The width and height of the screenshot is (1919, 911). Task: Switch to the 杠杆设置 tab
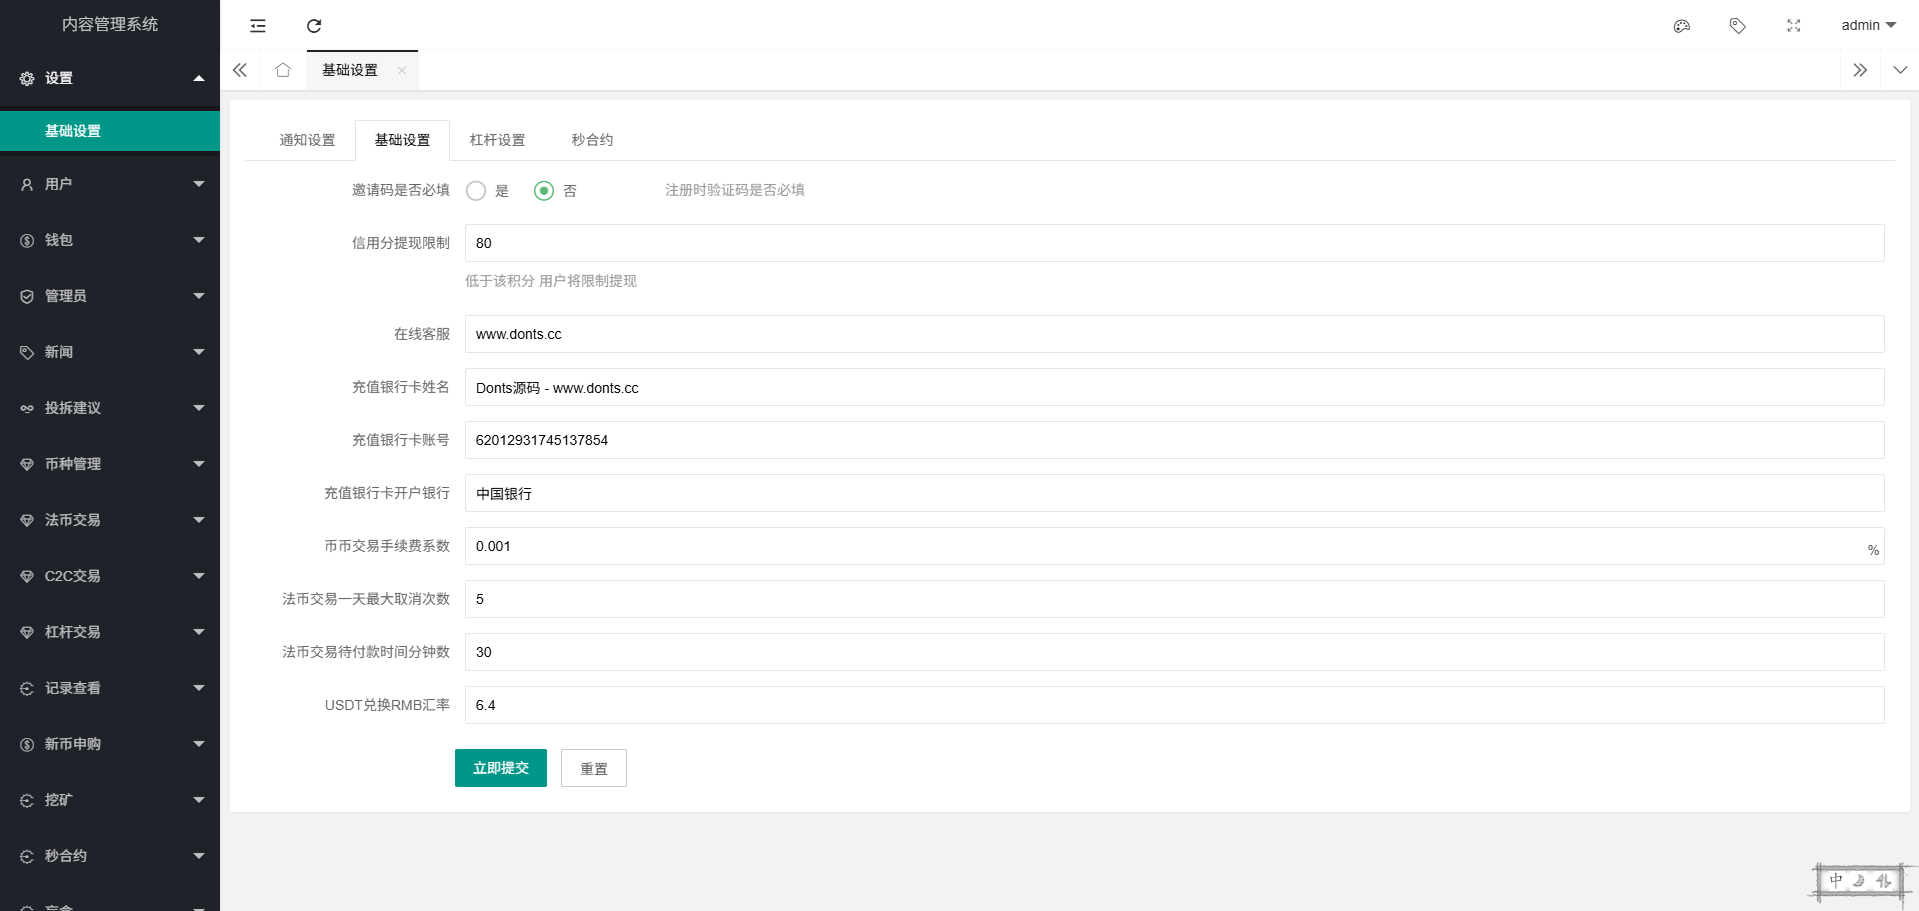[x=497, y=140]
